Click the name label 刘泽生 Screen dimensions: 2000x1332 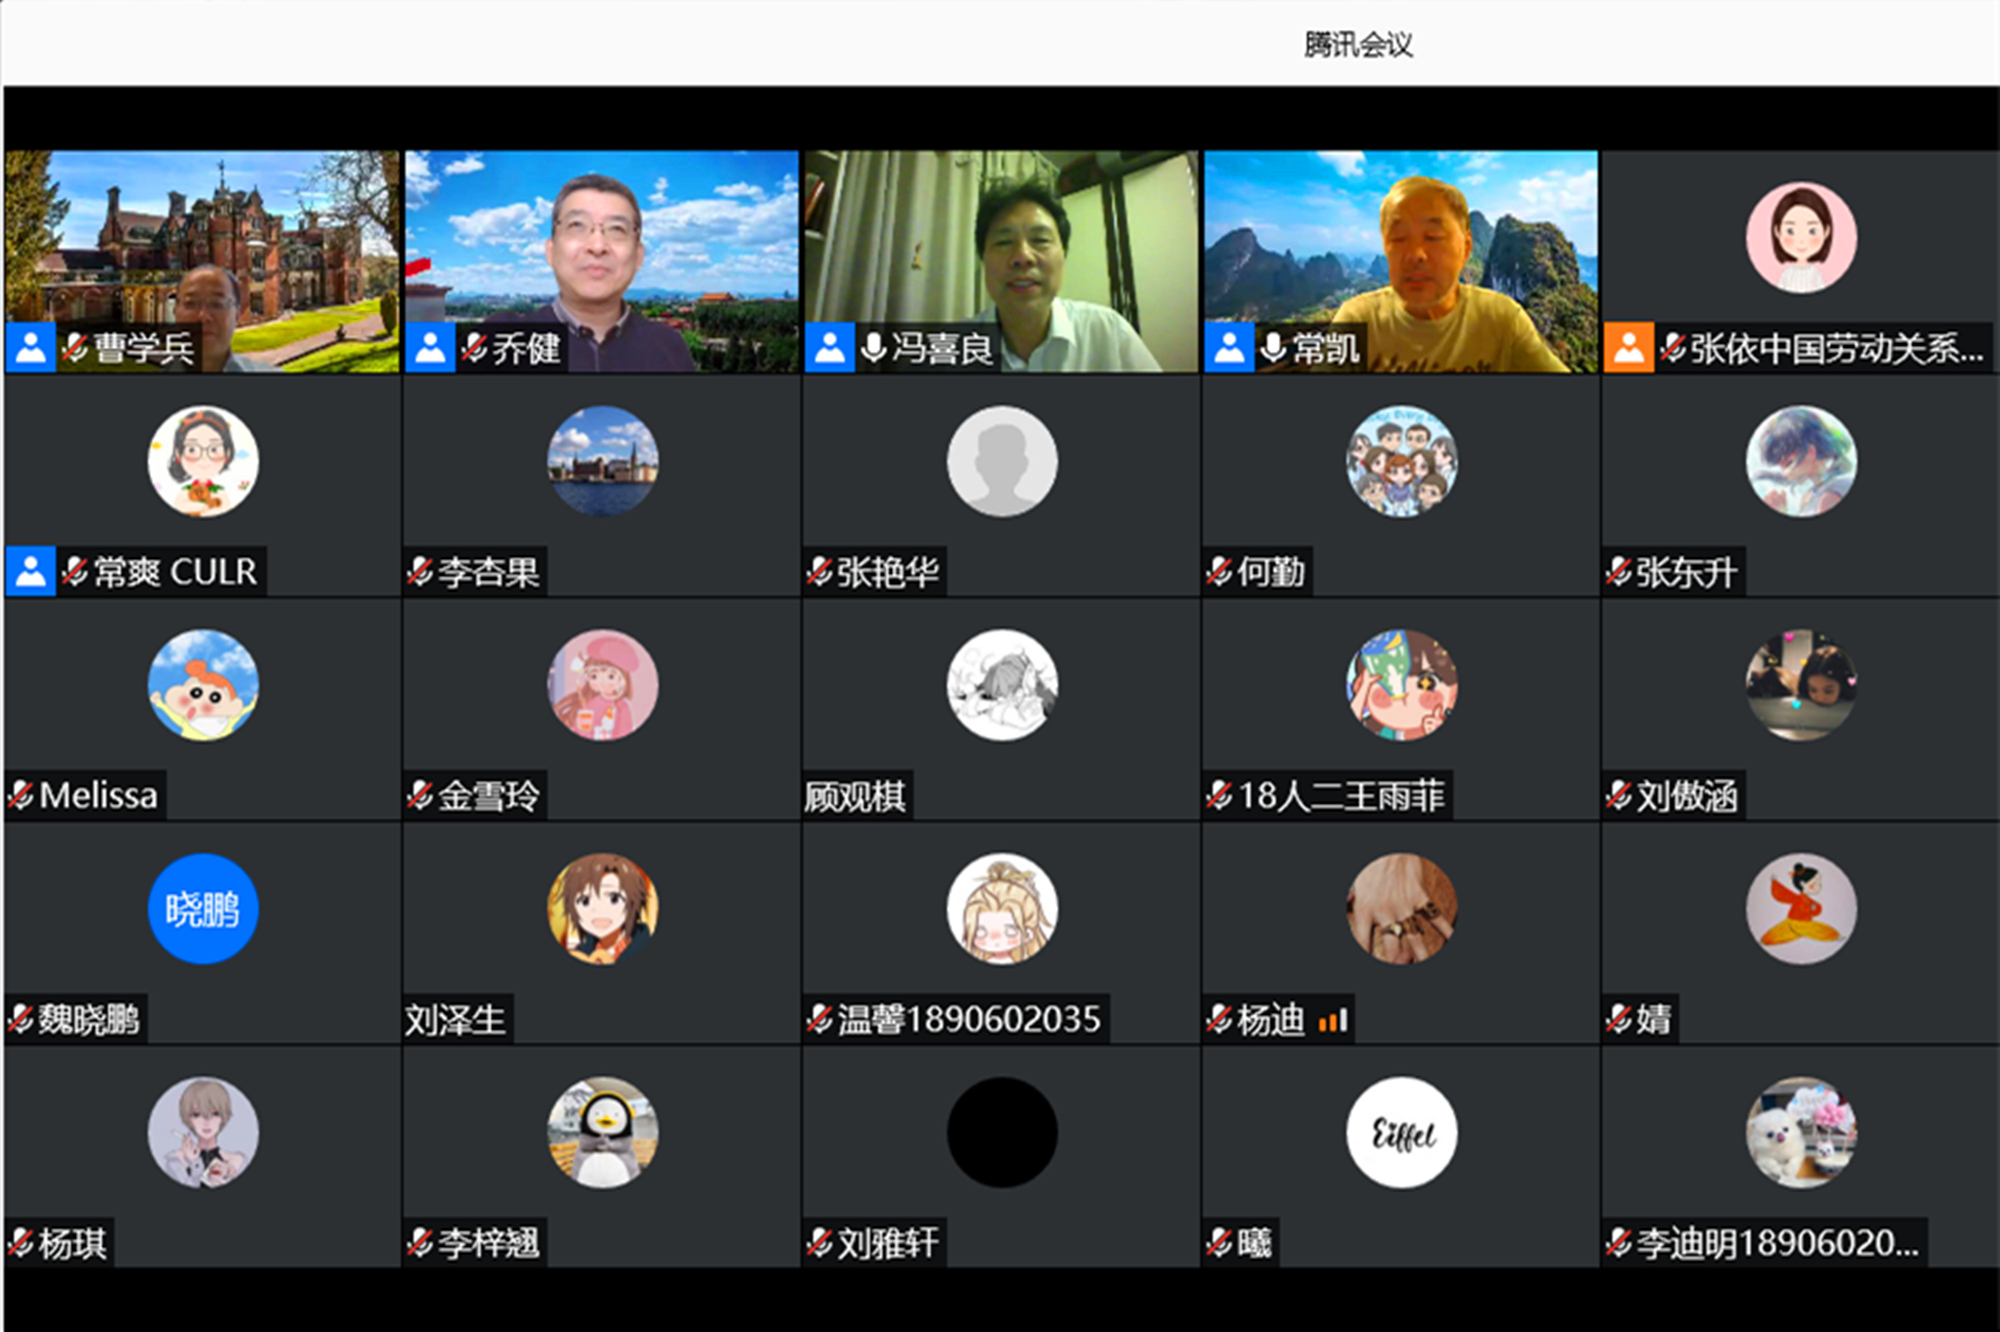[455, 1020]
